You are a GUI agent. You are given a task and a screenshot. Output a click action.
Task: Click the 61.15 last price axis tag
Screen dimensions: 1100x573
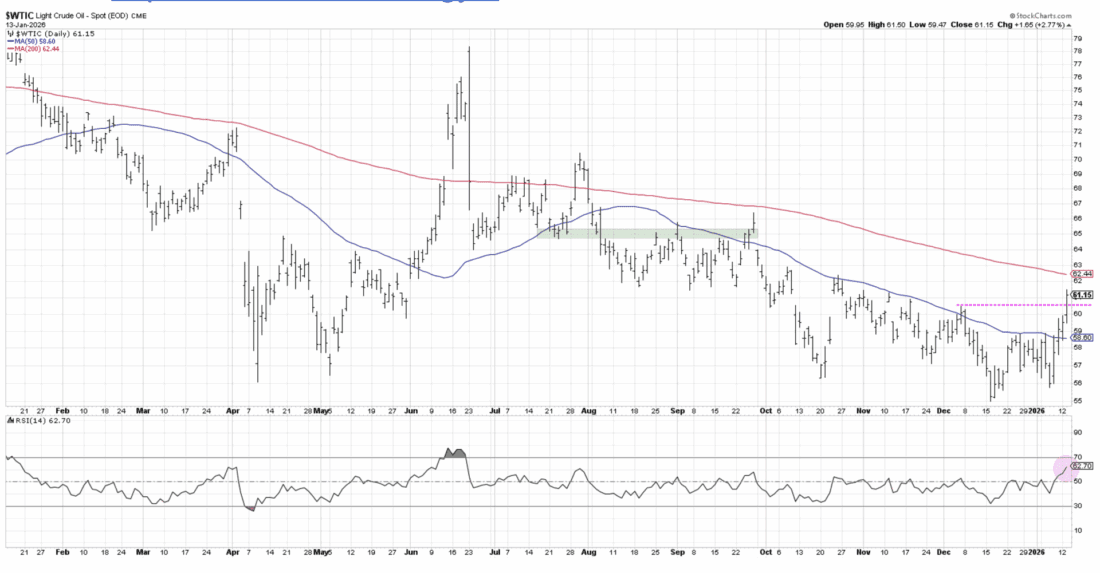(1081, 295)
